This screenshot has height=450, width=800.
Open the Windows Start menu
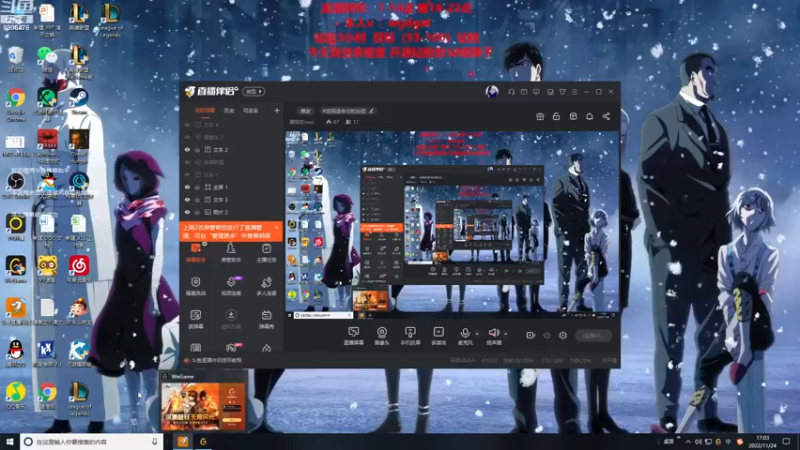point(10,441)
